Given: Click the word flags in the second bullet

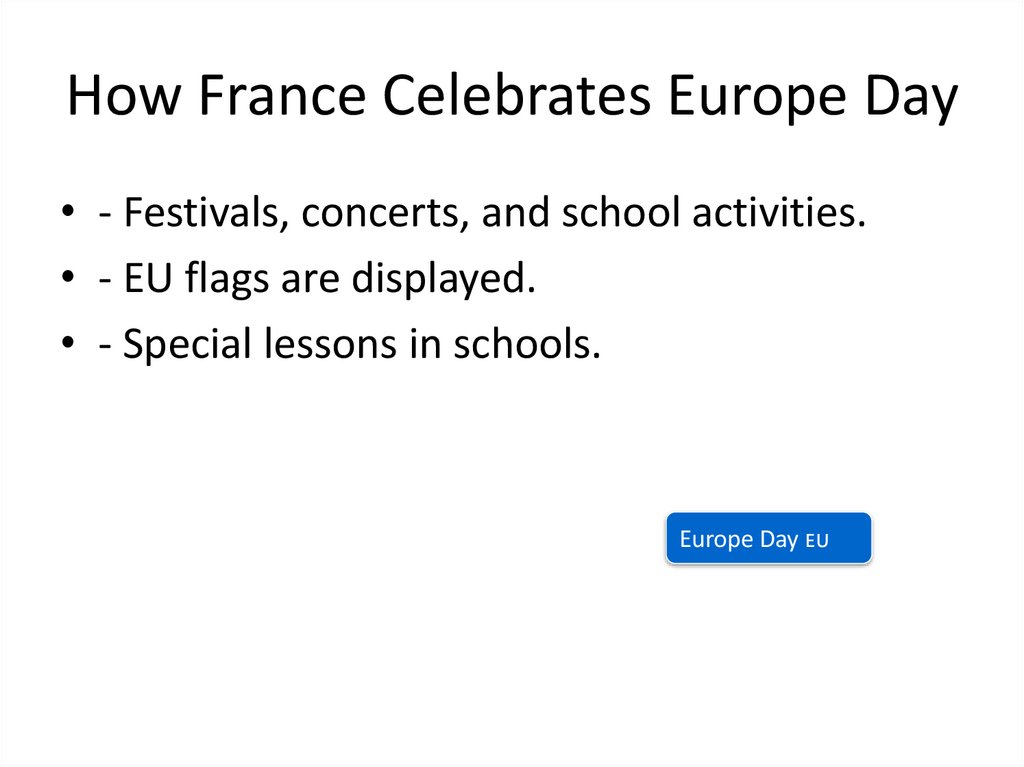Looking at the screenshot, I should click(224, 279).
